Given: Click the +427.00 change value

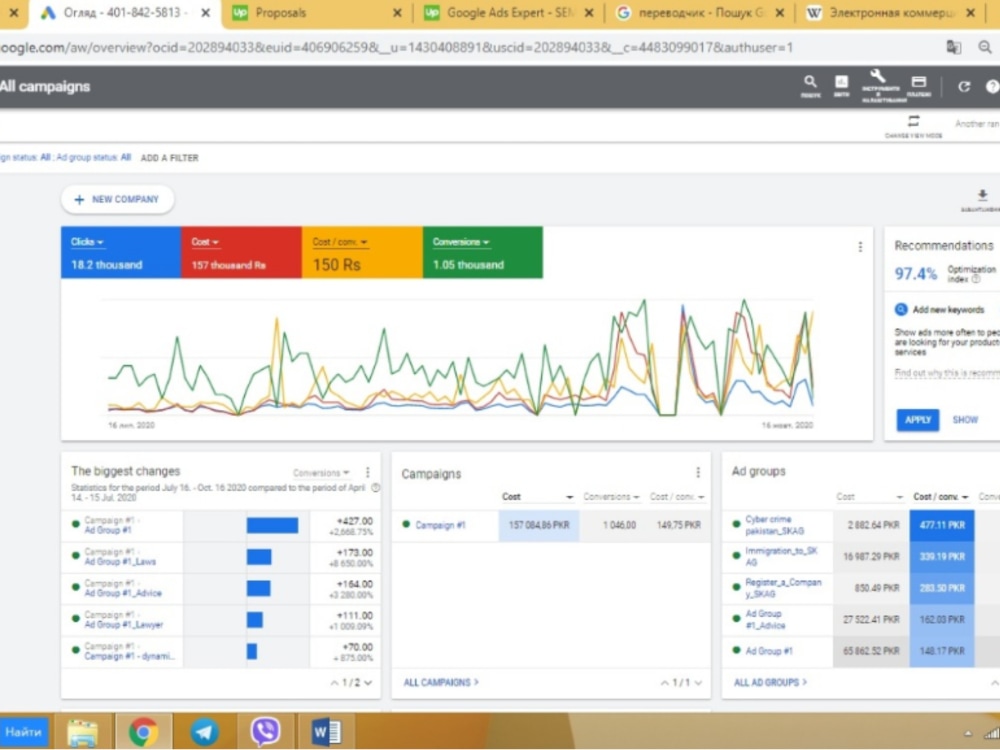Looking at the screenshot, I should tap(355, 521).
